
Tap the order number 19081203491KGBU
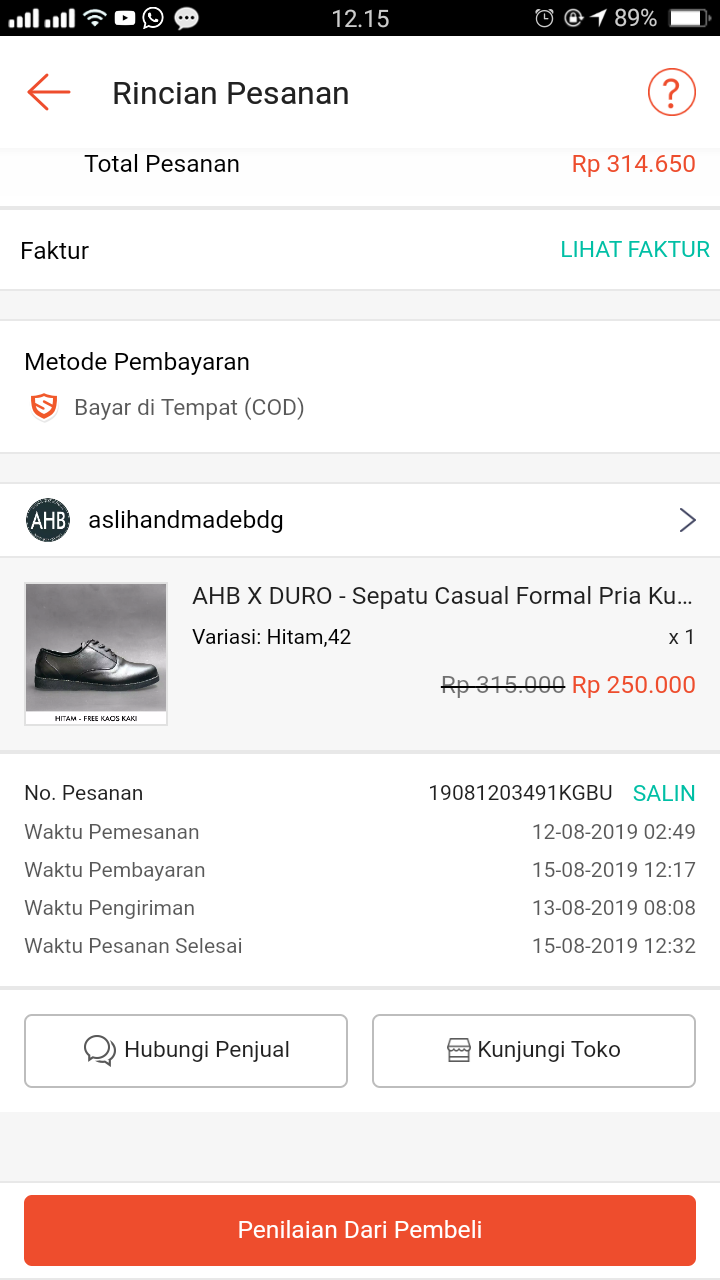point(520,793)
